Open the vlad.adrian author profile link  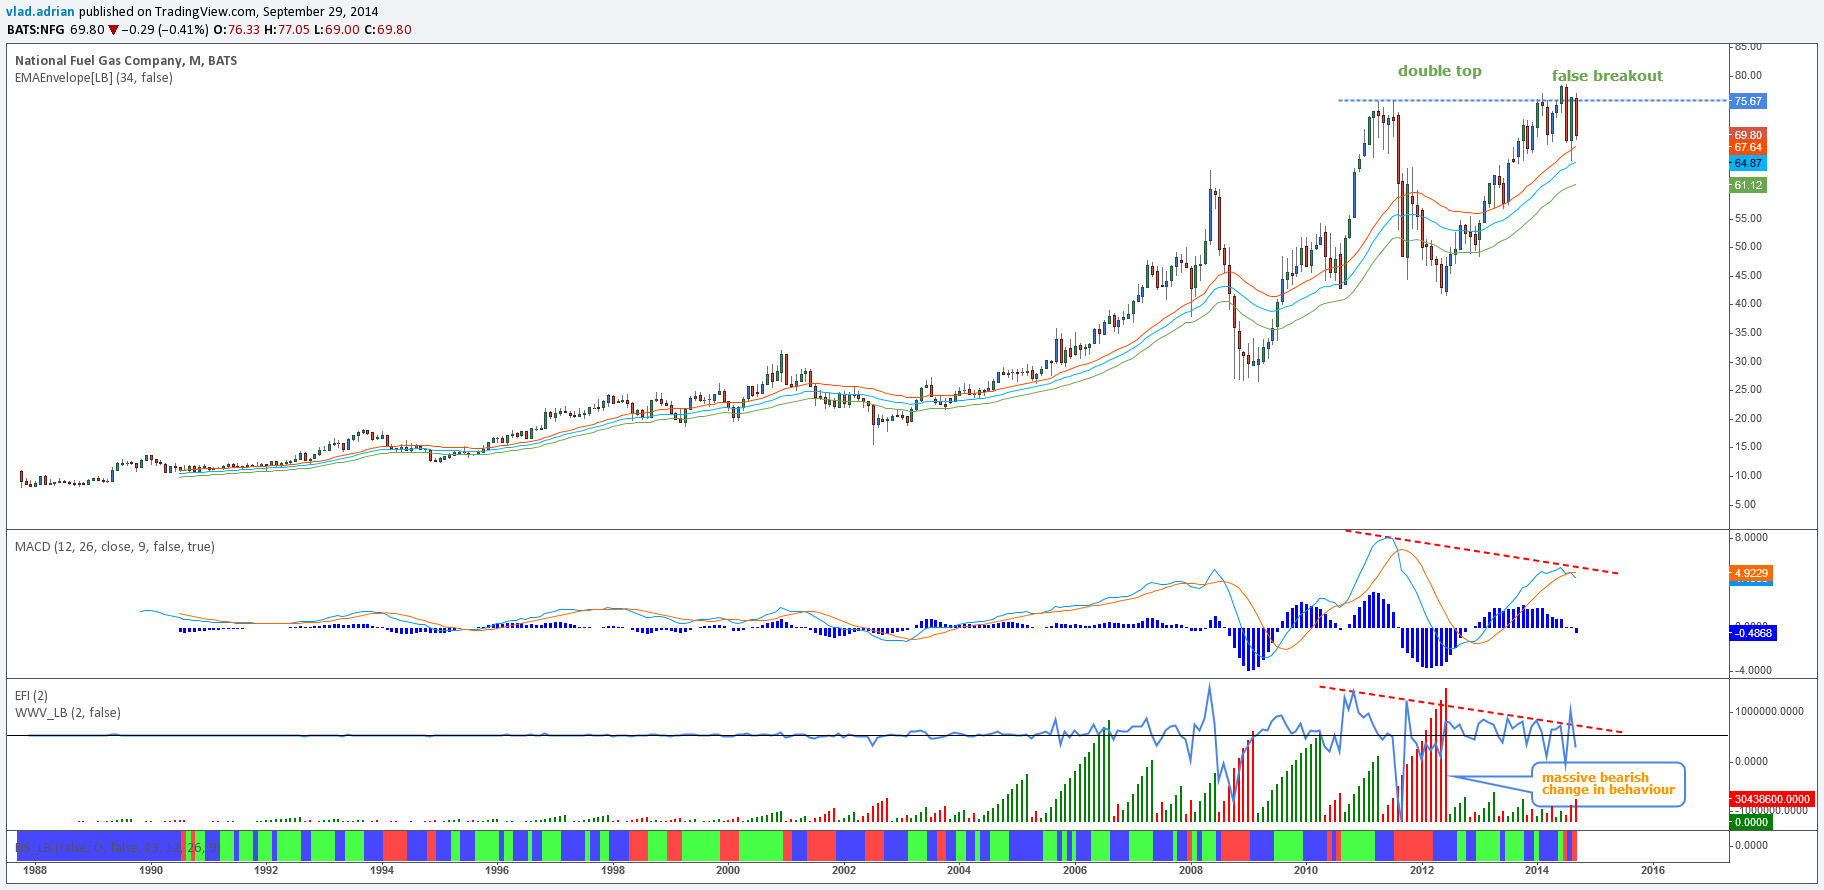(x=40, y=12)
